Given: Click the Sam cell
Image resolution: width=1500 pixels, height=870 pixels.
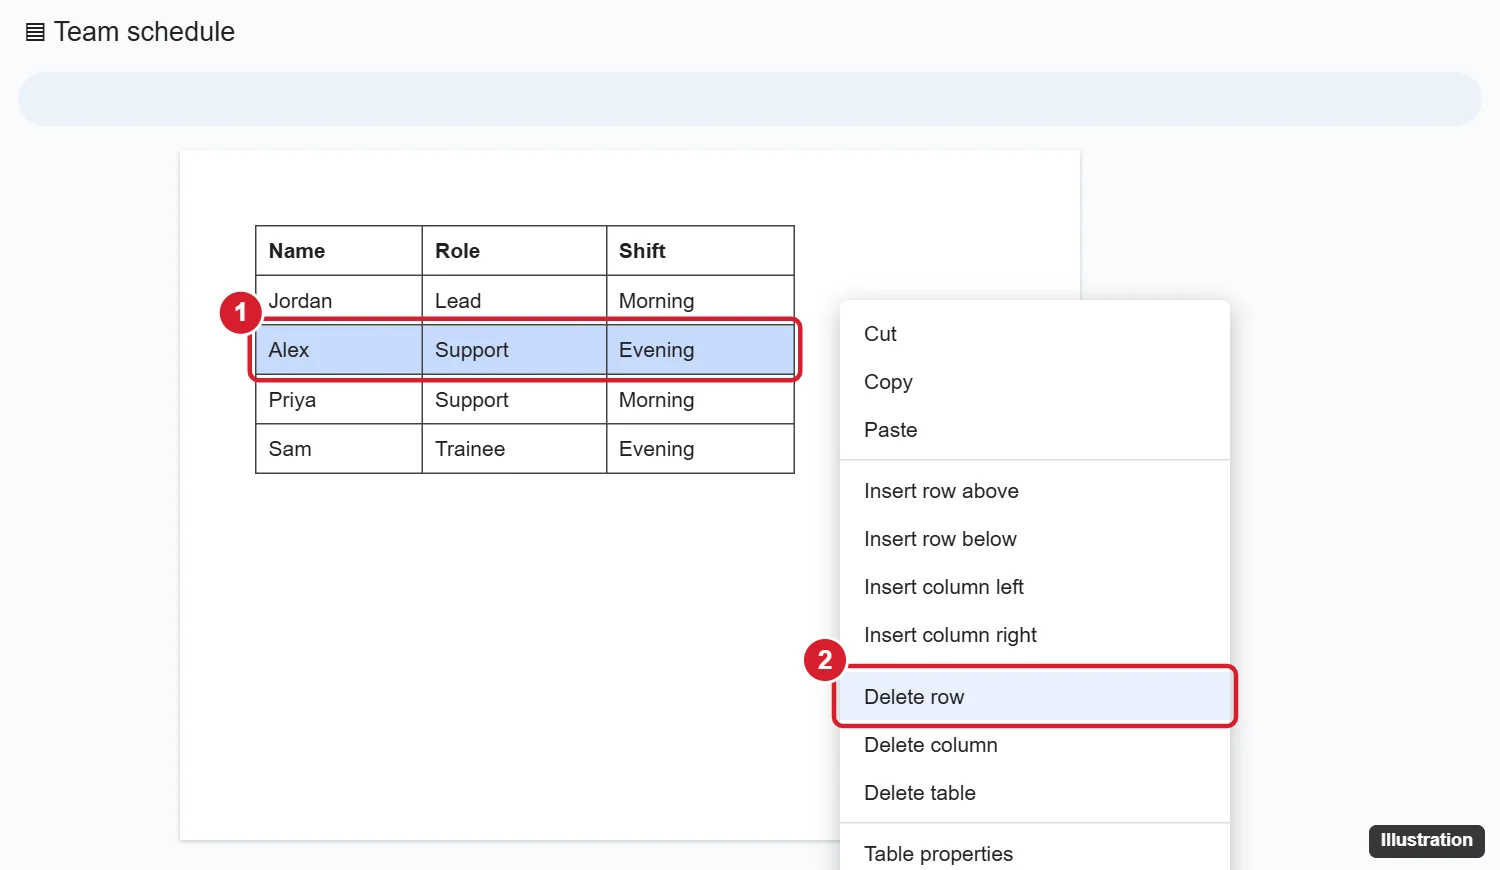Looking at the screenshot, I should 339,449.
